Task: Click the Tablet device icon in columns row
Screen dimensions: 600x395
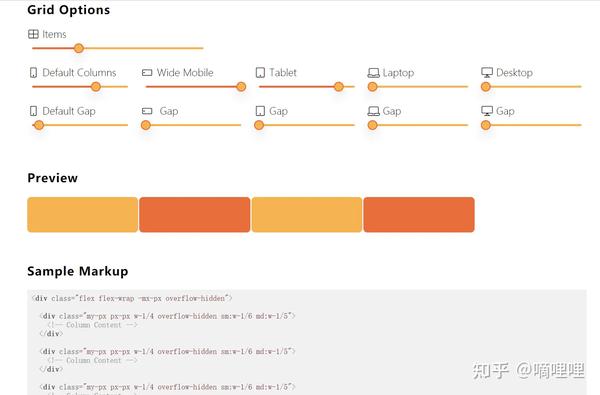Action: tap(260, 73)
